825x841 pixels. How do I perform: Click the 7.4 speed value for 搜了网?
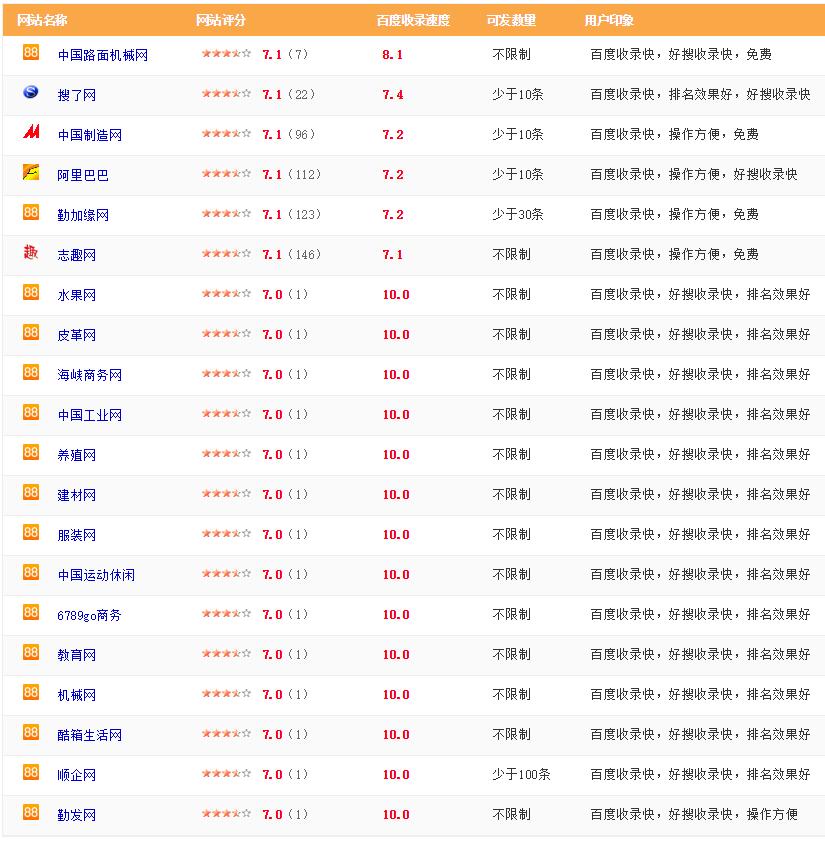(393, 94)
